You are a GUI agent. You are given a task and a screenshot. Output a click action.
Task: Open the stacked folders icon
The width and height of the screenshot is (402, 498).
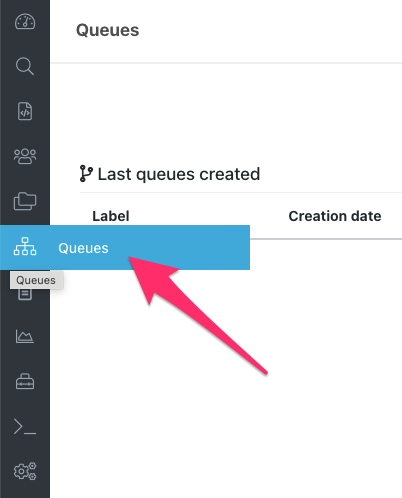click(25, 201)
